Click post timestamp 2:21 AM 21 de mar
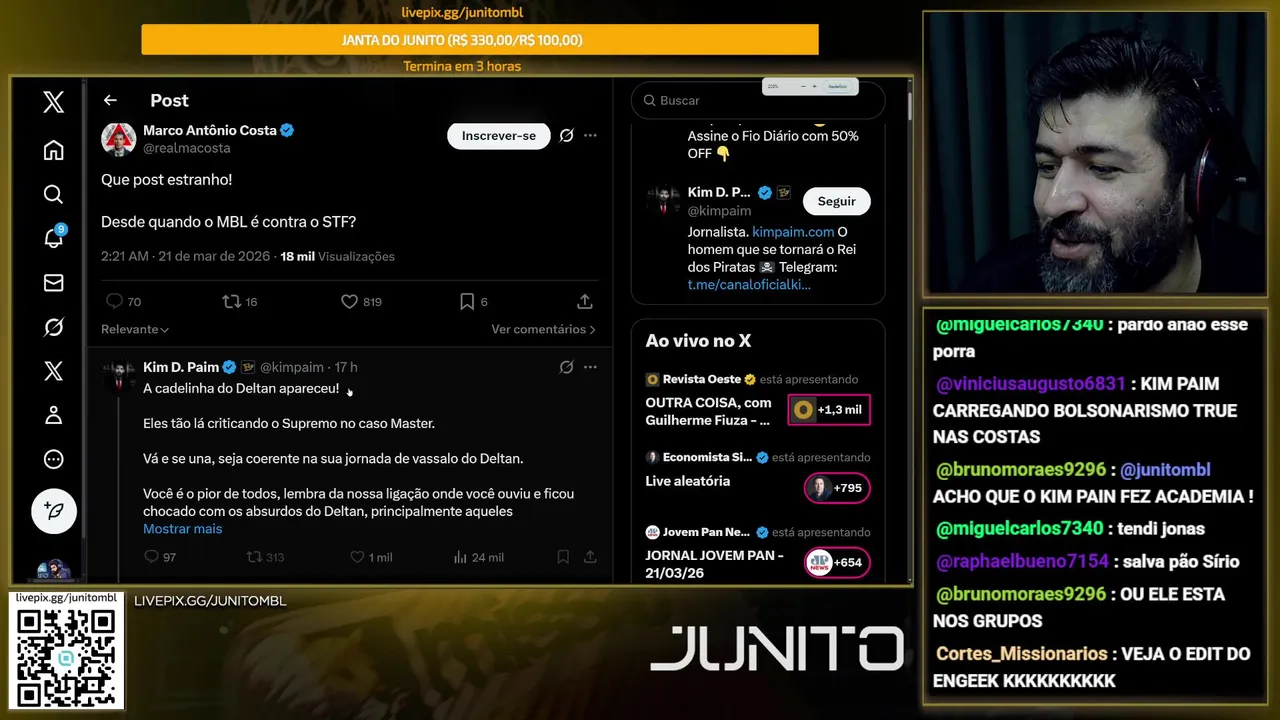Viewport: 1280px width, 720px height. click(x=186, y=256)
